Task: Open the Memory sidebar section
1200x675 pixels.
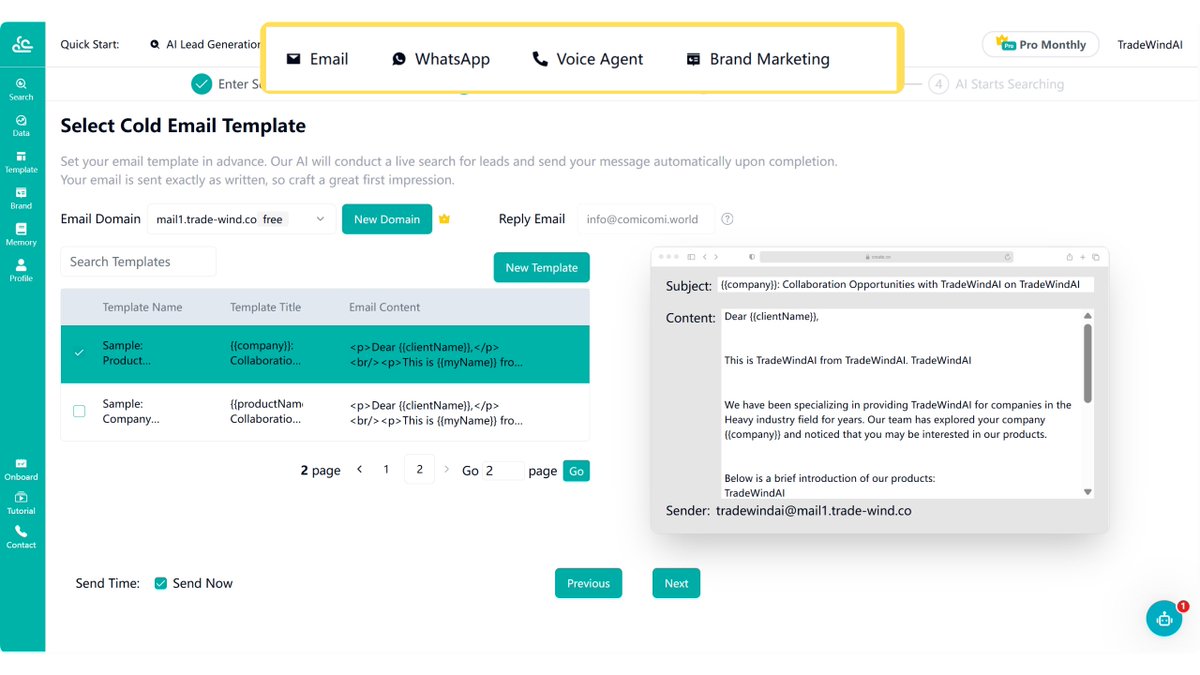Action: point(21,234)
